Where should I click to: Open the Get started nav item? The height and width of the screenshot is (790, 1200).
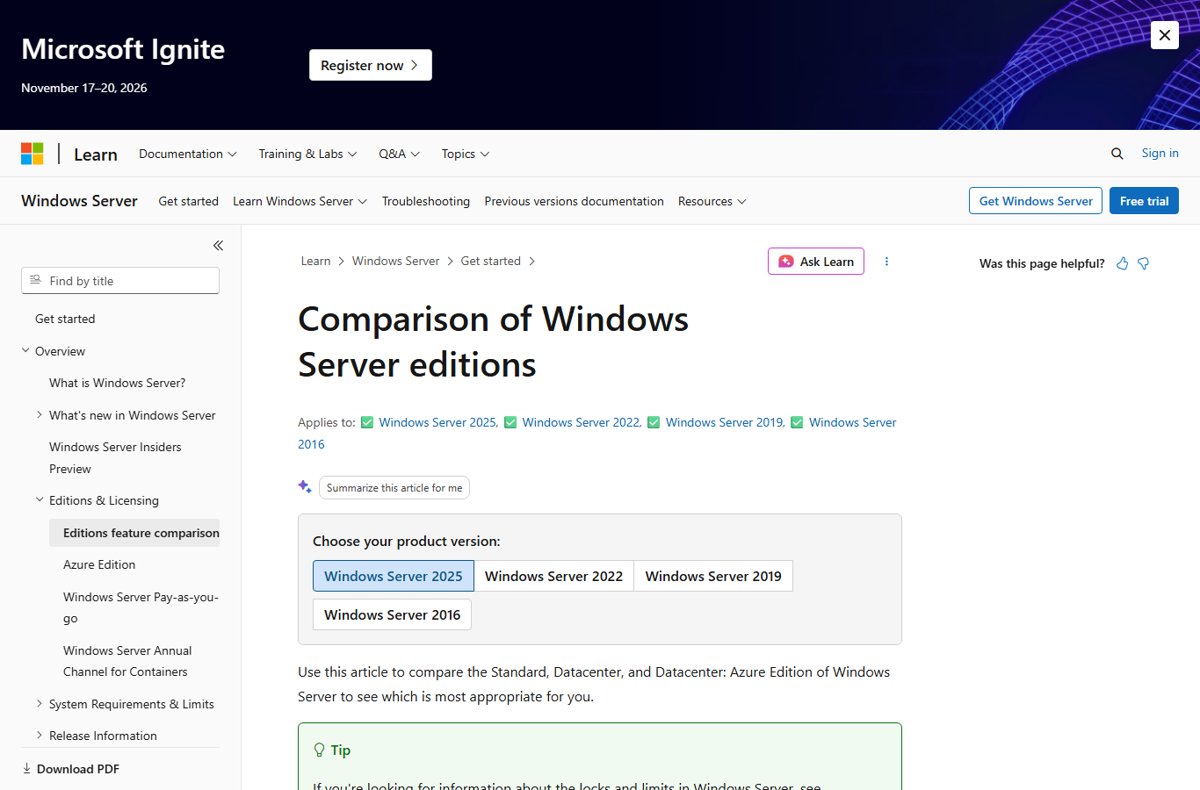(x=188, y=201)
